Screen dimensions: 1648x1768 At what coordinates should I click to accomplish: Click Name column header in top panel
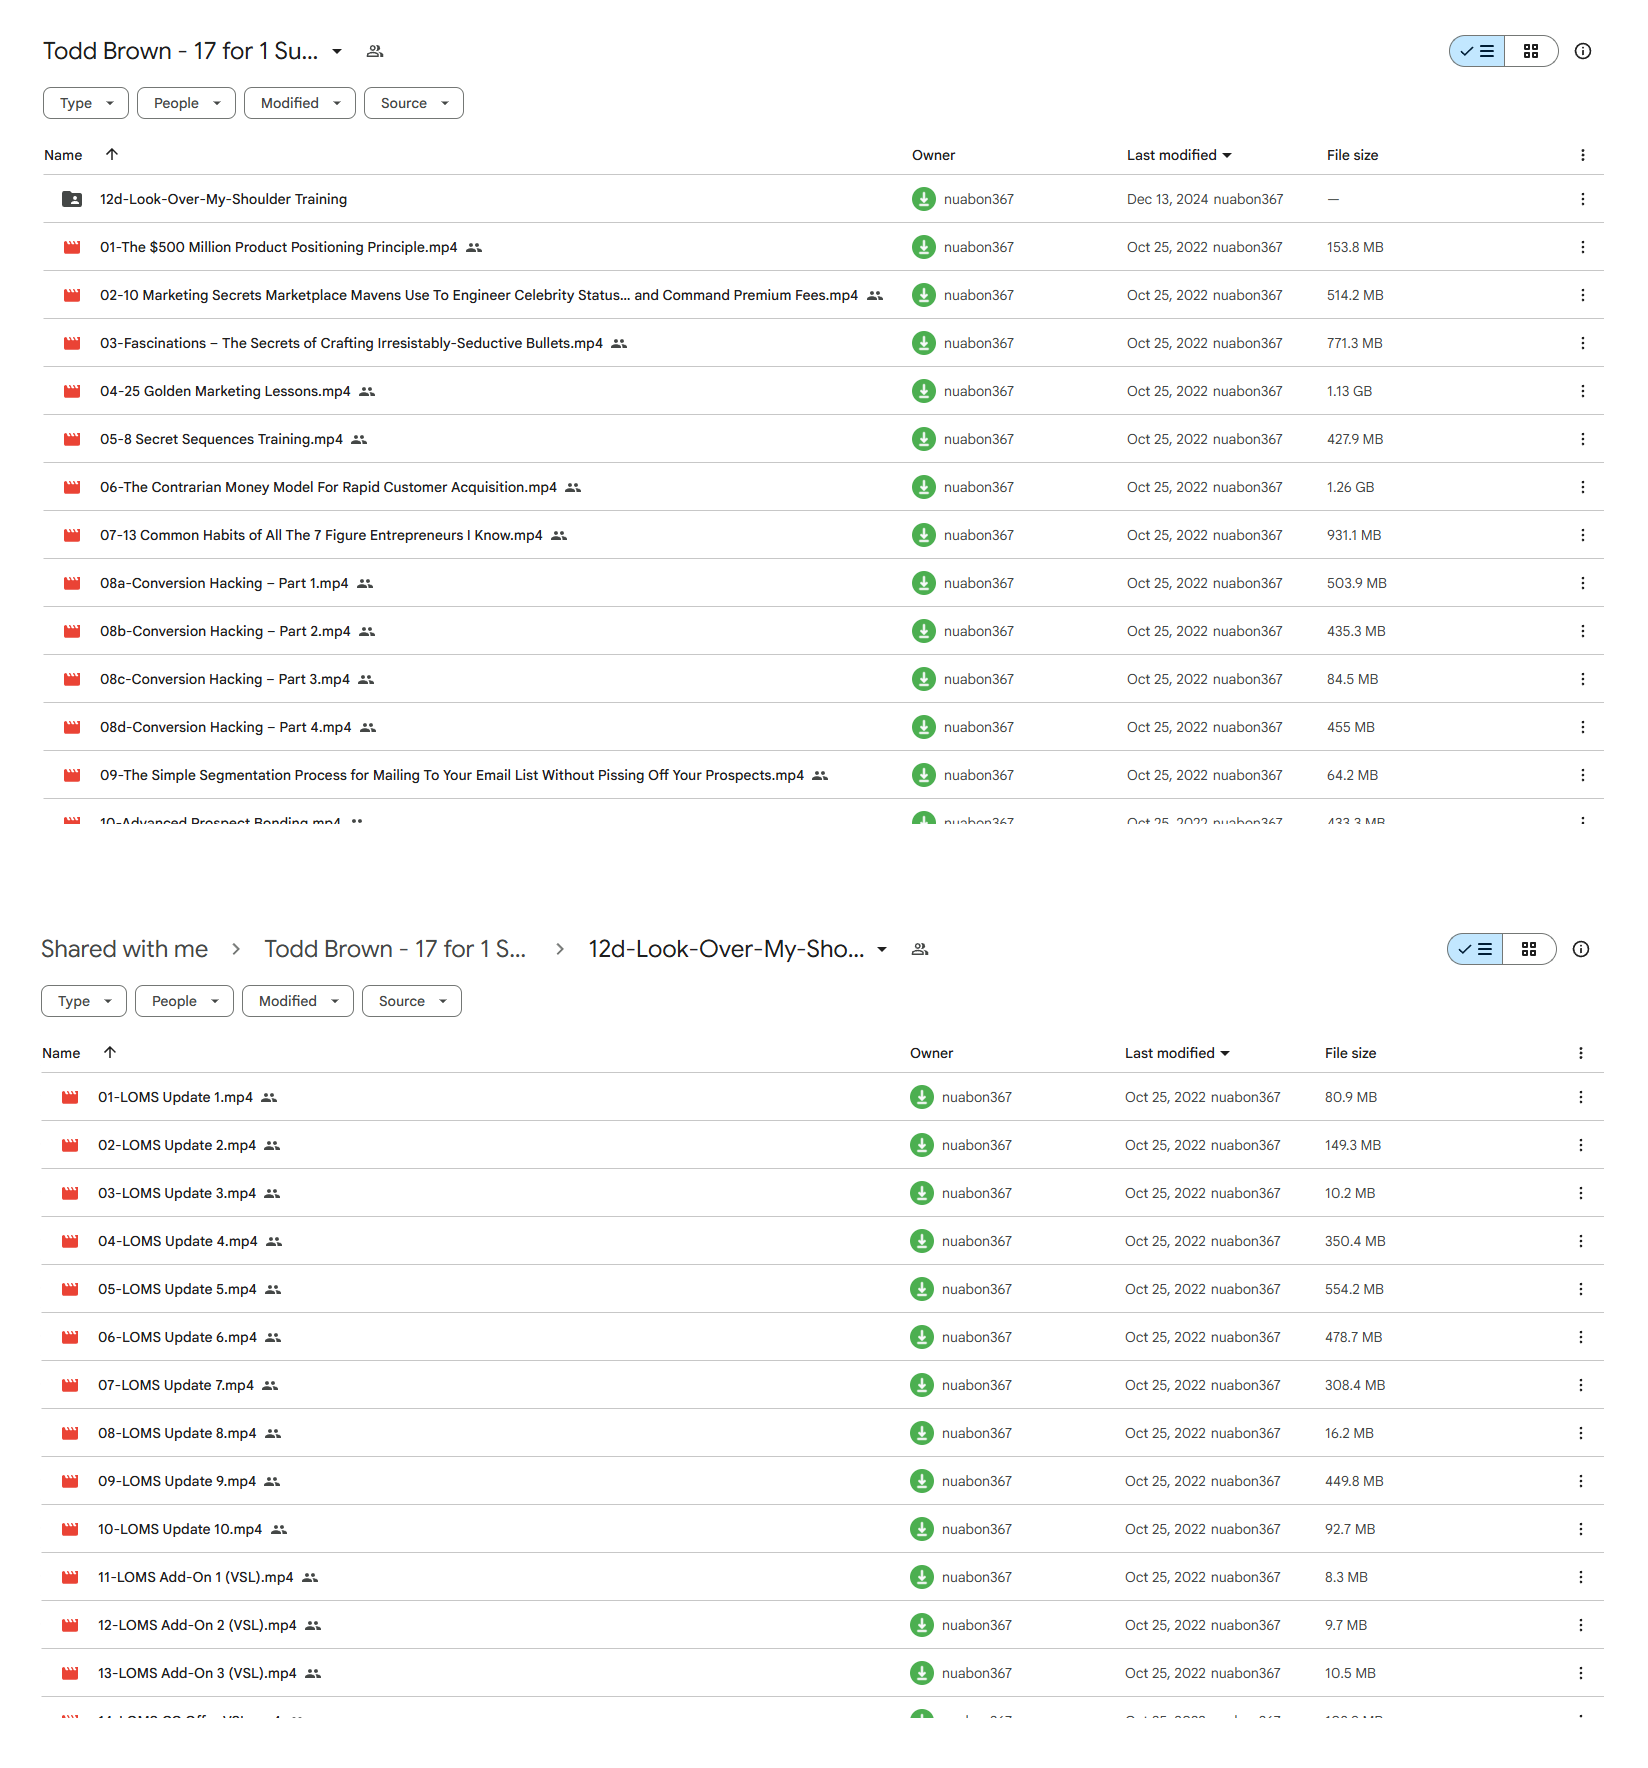click(x=63, y=155)
